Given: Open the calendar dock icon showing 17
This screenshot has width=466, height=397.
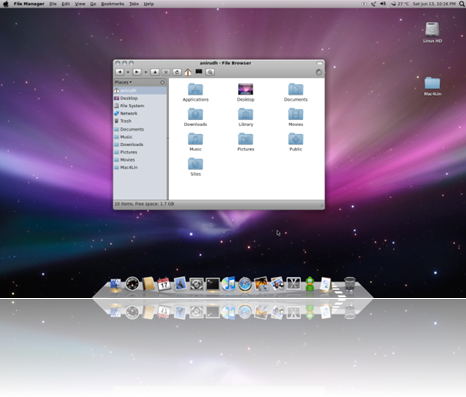Looking at the screenshot, I should coord(164,284).
